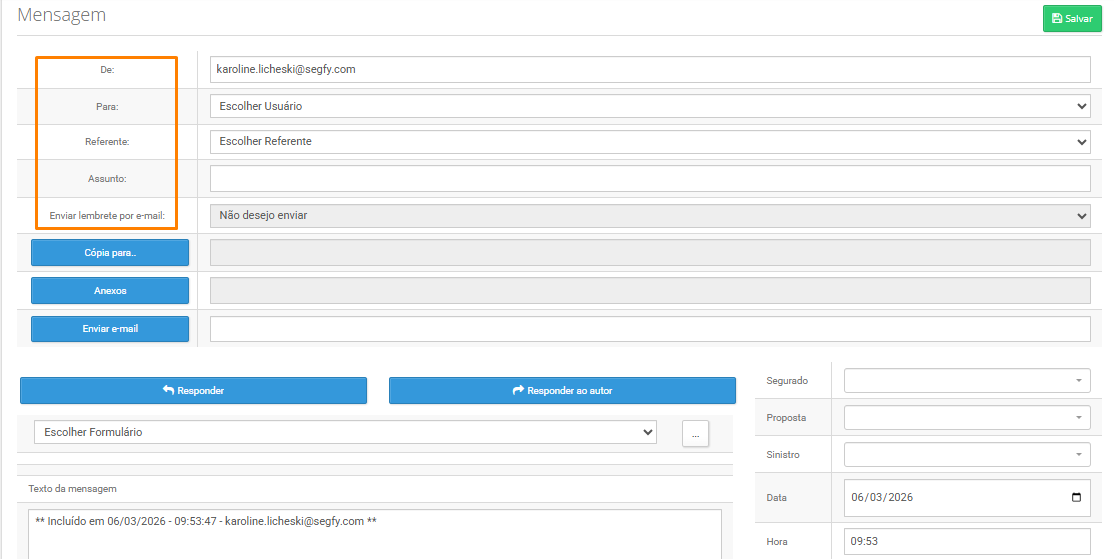Click the green Salvar button
Screen dimensions: 1114x559
tap(1072, 19)
